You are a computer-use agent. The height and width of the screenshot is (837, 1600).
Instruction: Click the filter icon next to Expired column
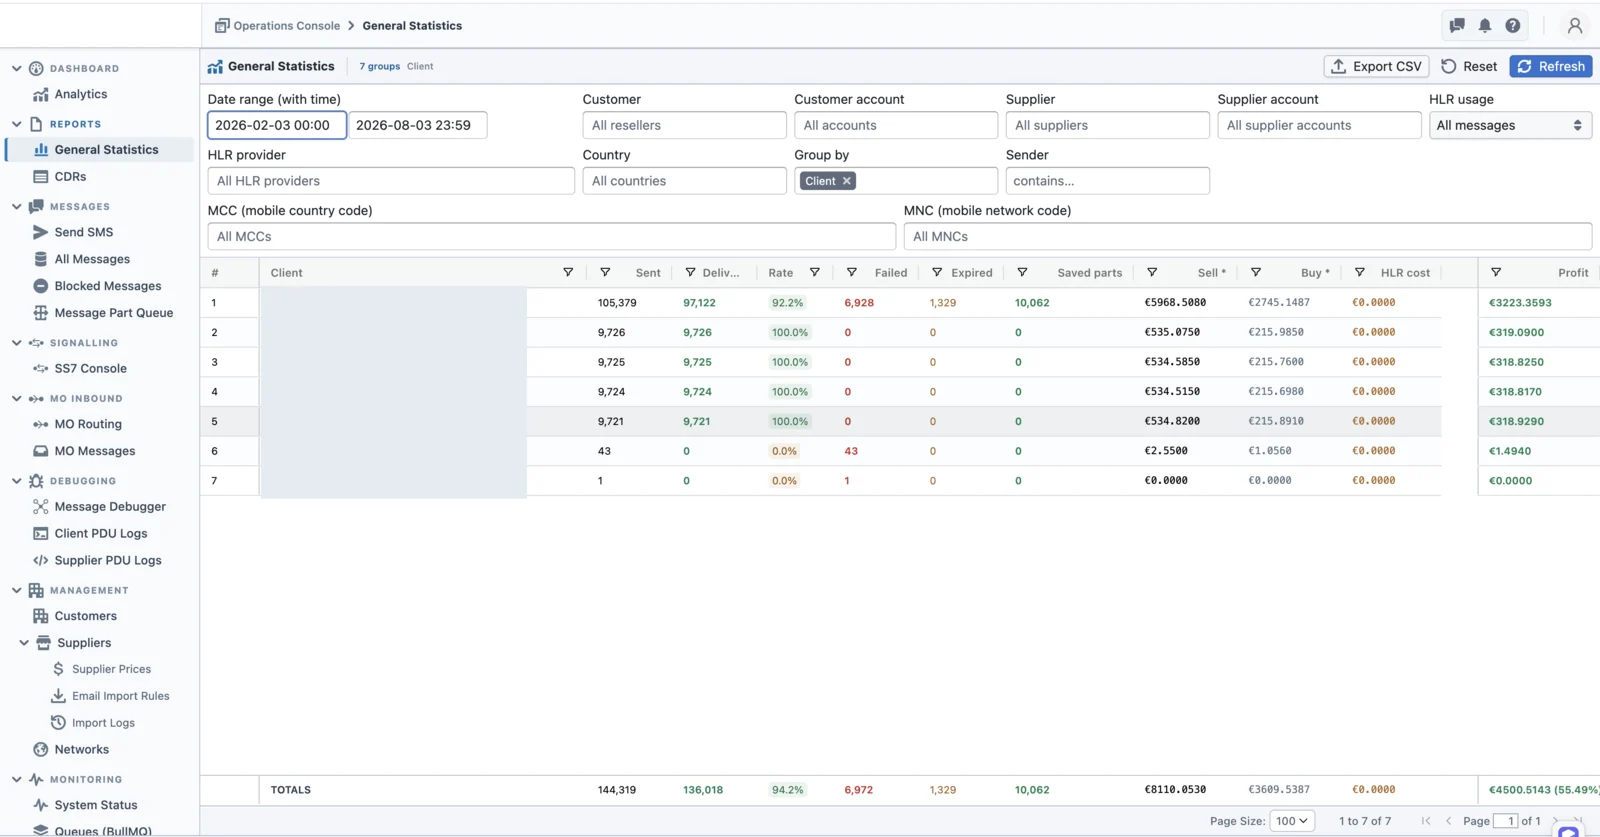coord(937,273)
